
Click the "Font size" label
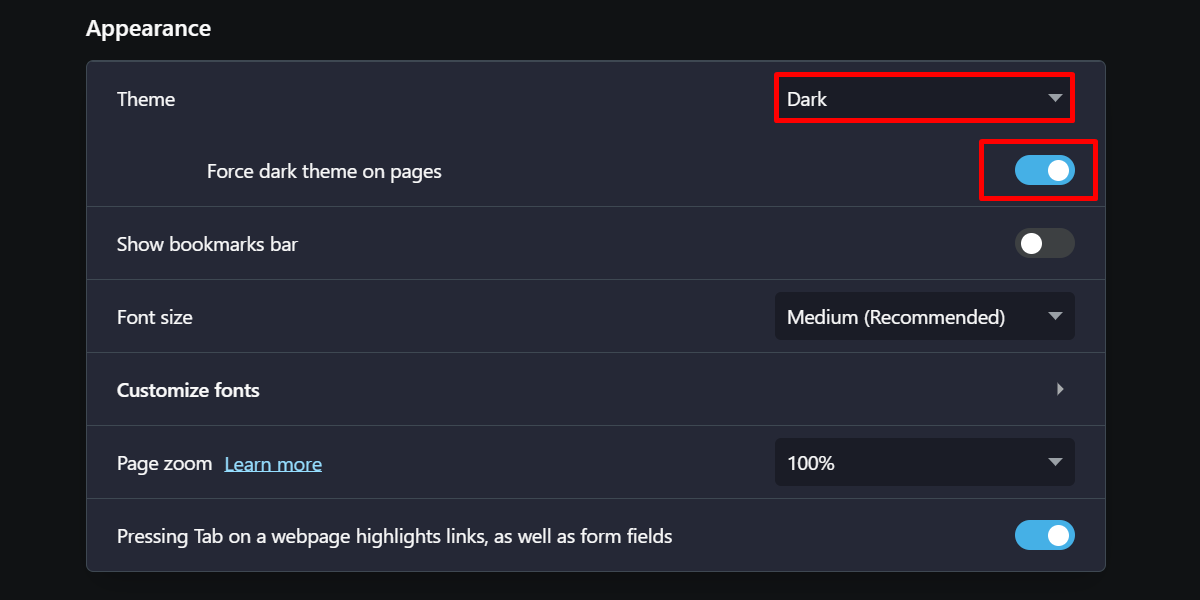click(x=154, y=316)
